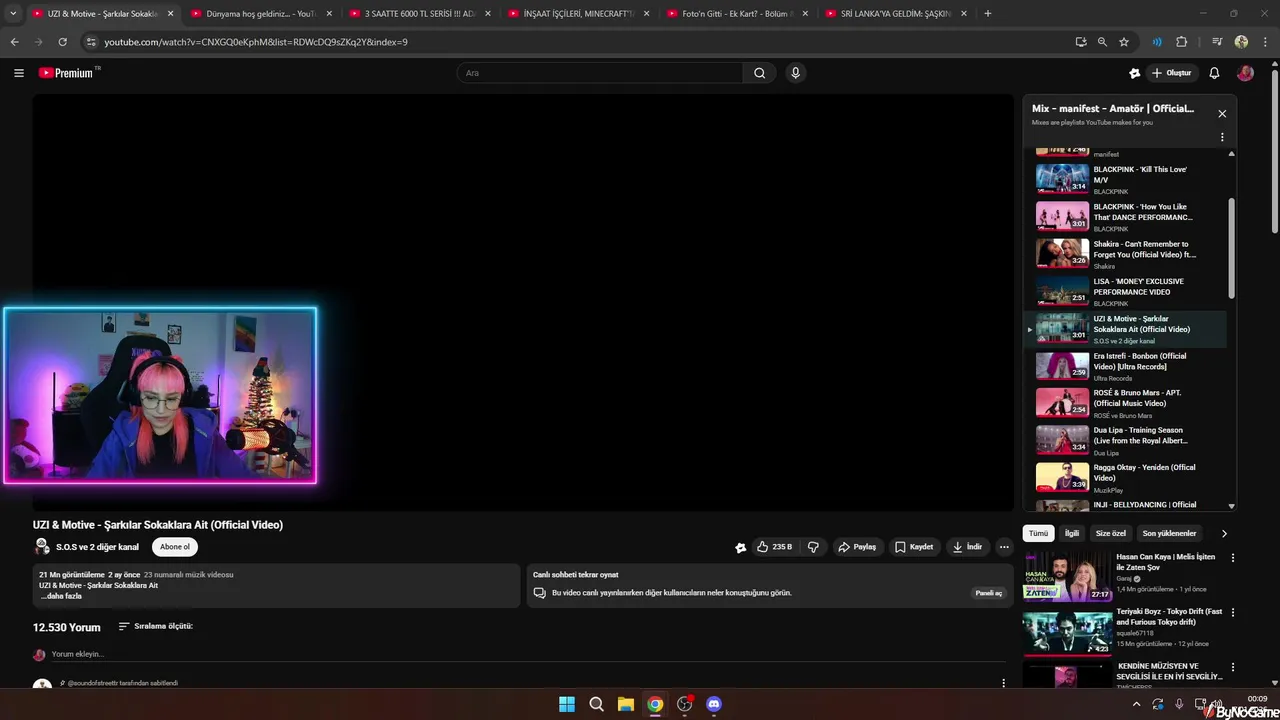Image resolution: width=1280 pixels, height=720 pixels.
Task: Click the sparkle Ask icon beside Oluştur
Action: click(x=1134, y=73)
